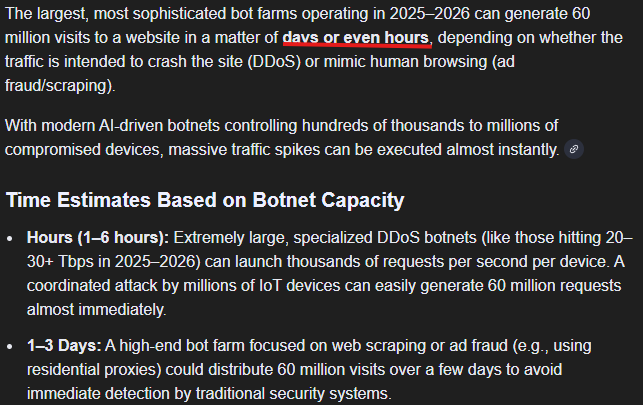
Task: Click the phrase 'residential proxies' in second bullet
Action: [x=94, y=370]
